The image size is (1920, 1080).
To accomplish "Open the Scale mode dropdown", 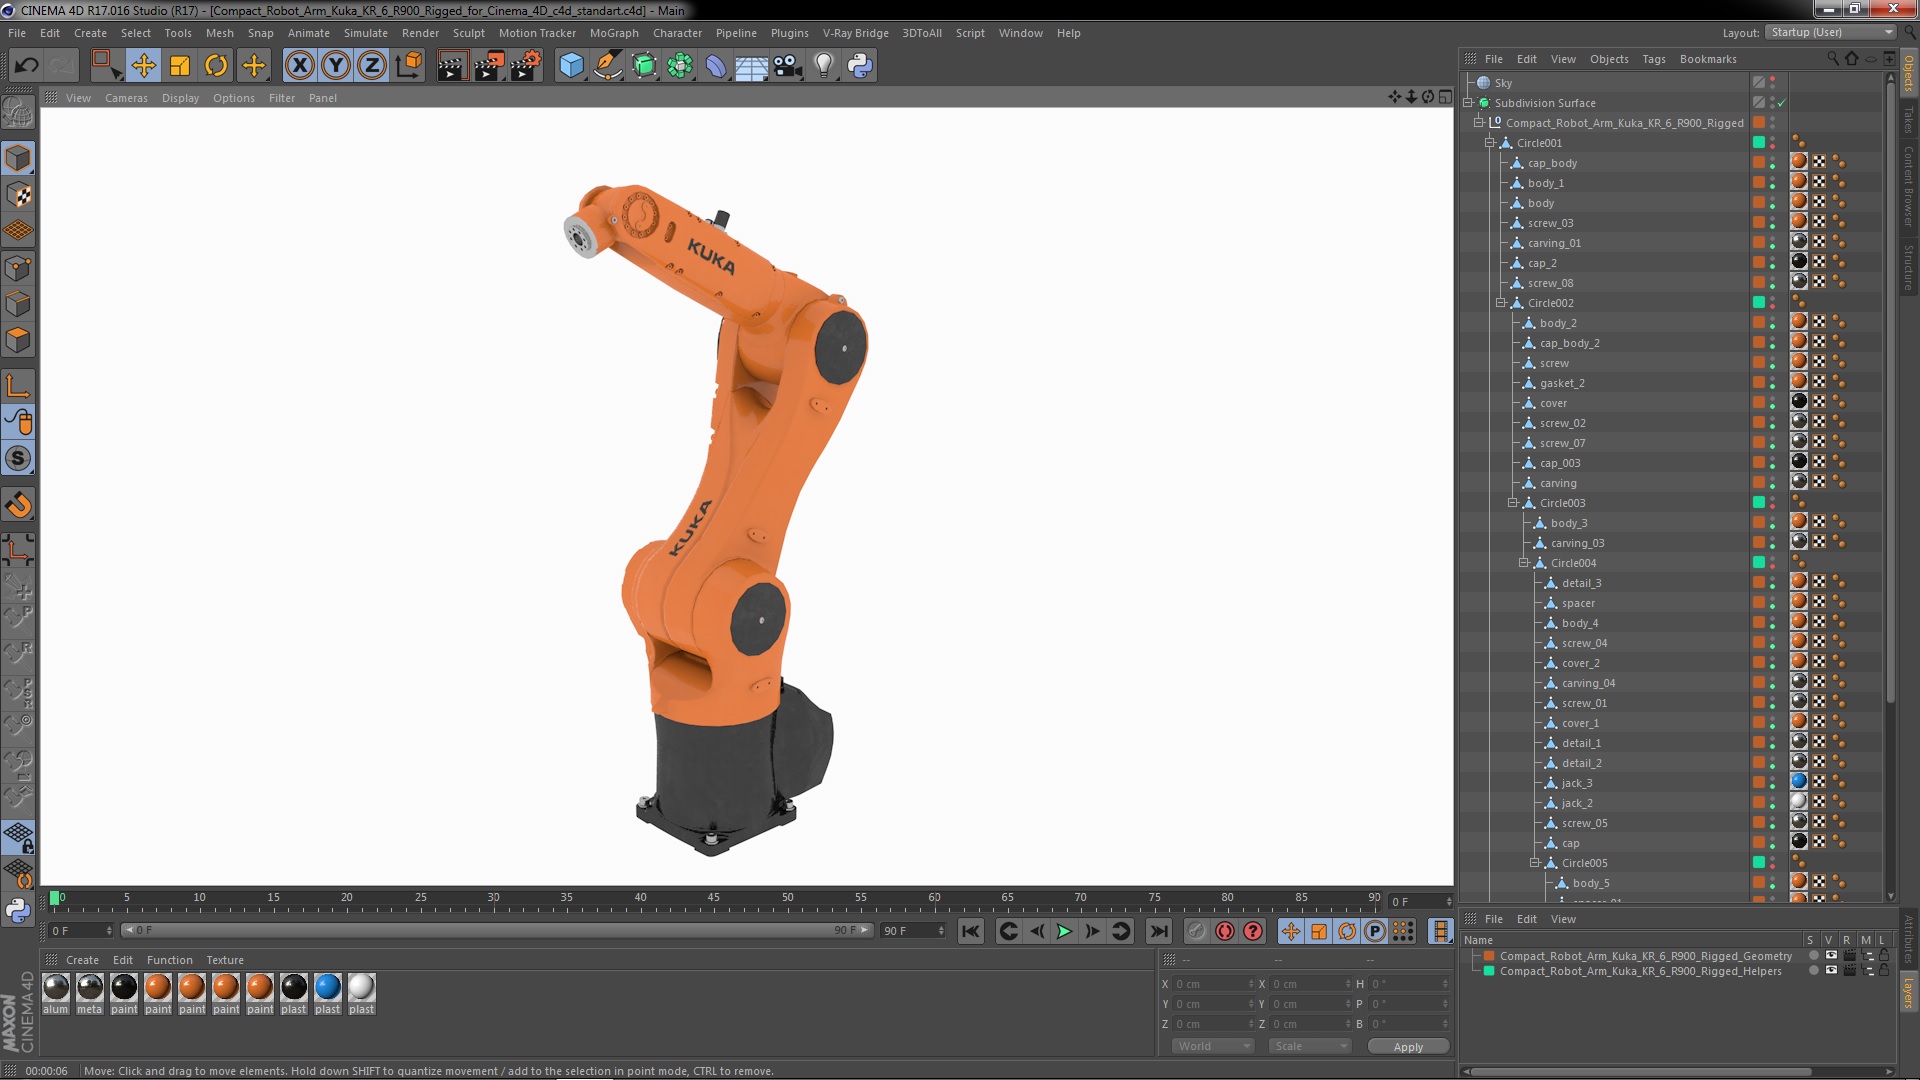I will click(1310, 1046).
